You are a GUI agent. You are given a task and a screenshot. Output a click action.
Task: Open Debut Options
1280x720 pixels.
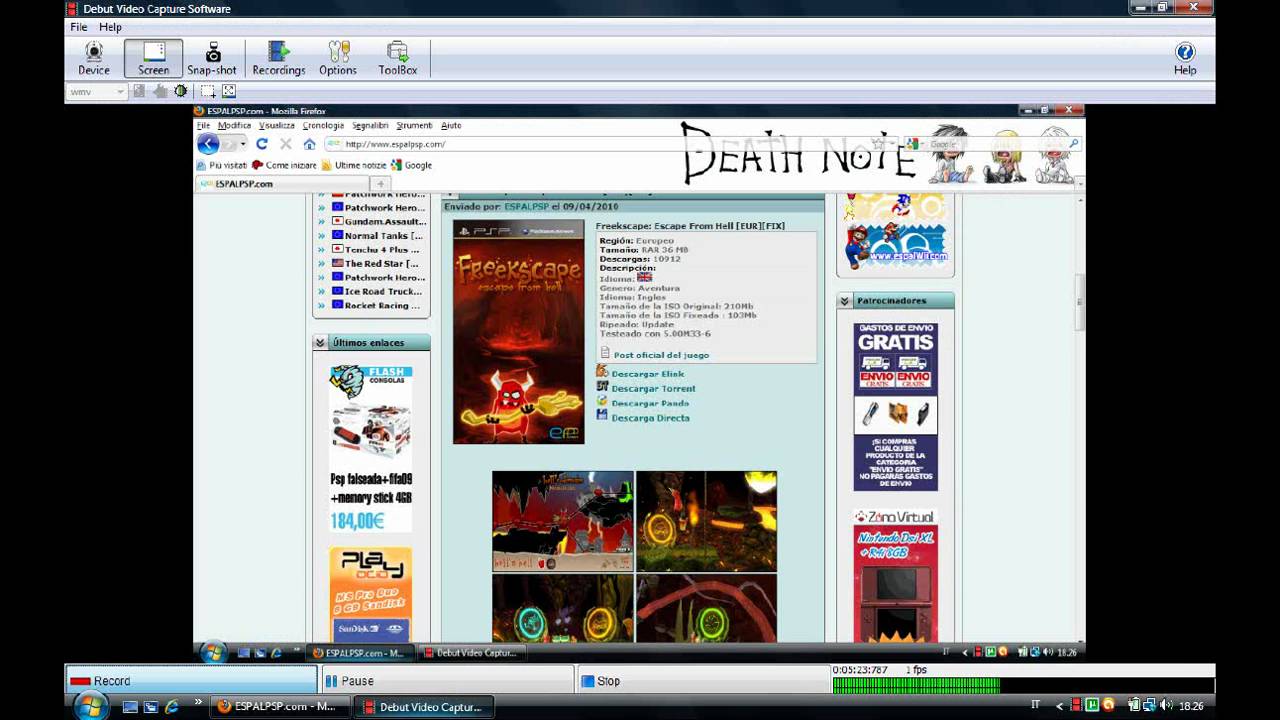click(x=338, y=59)
